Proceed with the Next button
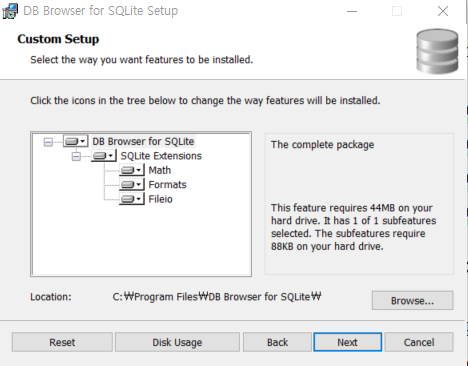The width and height of the screenshot is (468, 366). tap(347, 342)
